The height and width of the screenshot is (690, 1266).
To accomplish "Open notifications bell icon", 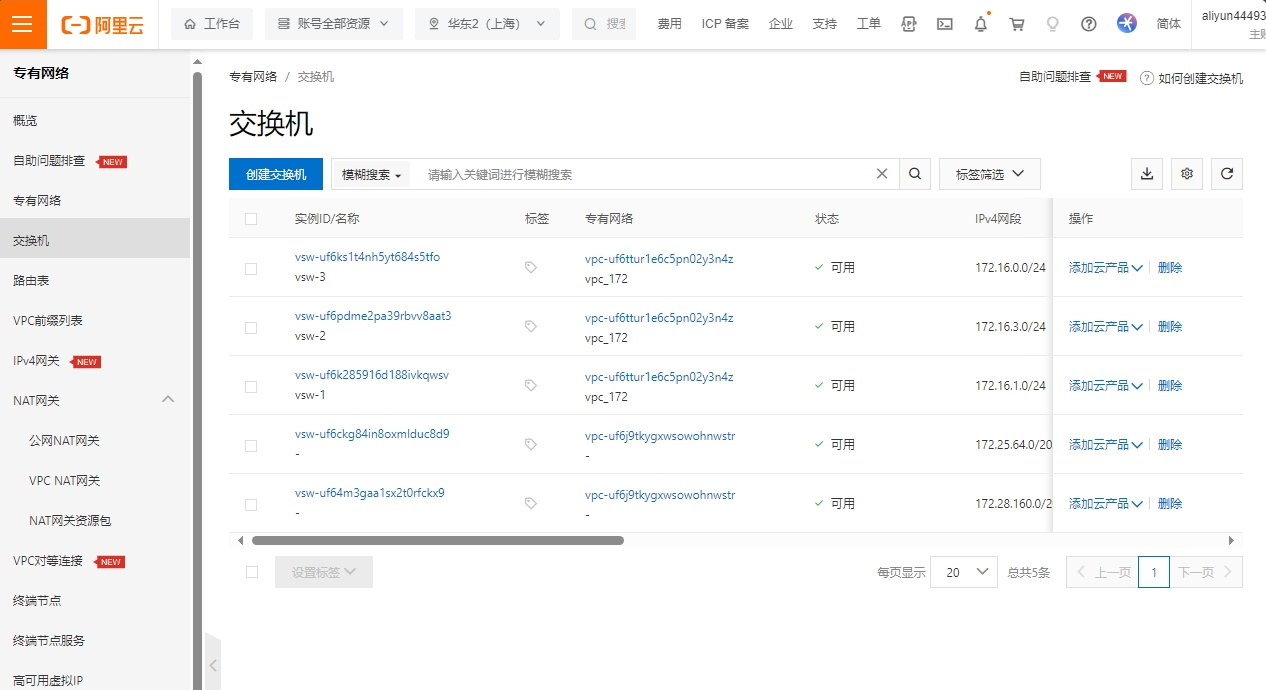I will [x=981, y=24].
